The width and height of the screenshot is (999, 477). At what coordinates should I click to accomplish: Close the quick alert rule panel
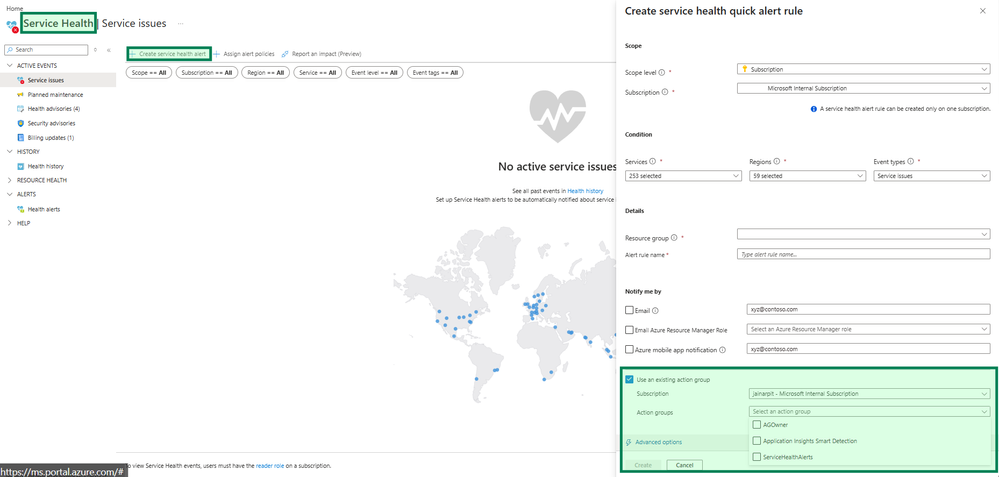tap(982, 11)
